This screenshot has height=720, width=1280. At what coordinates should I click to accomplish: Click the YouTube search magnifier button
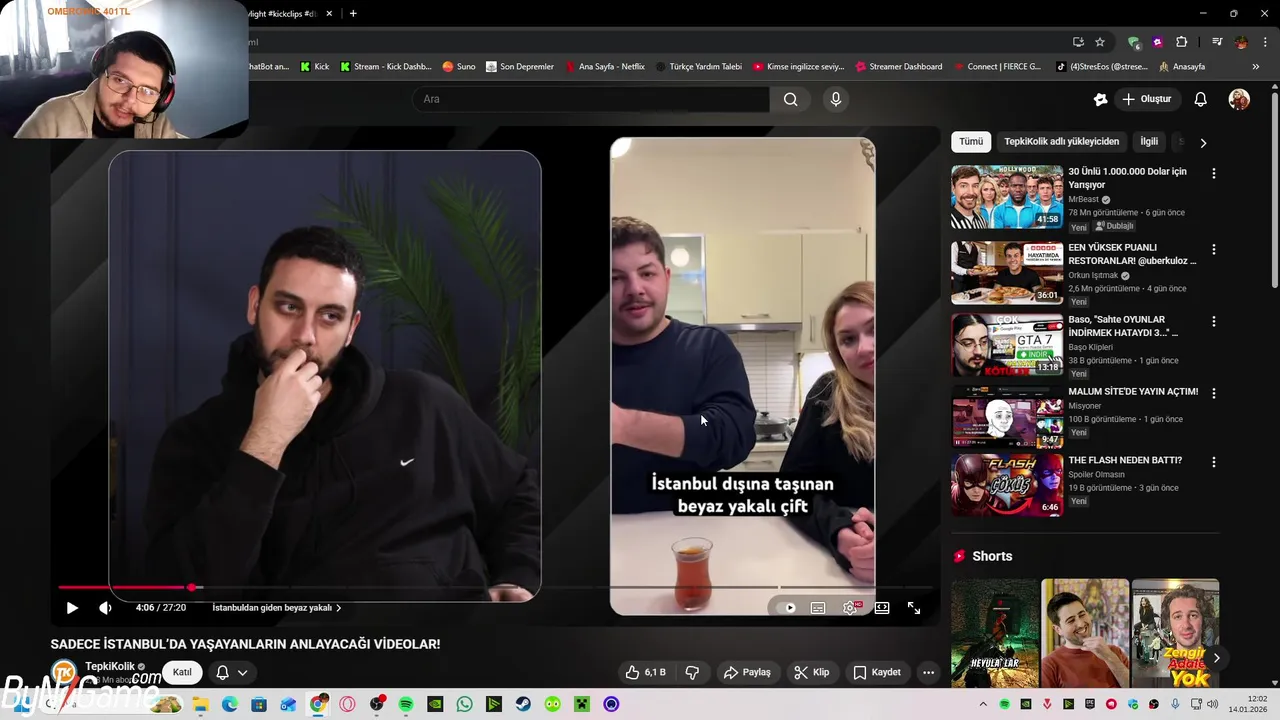(790, 99)
